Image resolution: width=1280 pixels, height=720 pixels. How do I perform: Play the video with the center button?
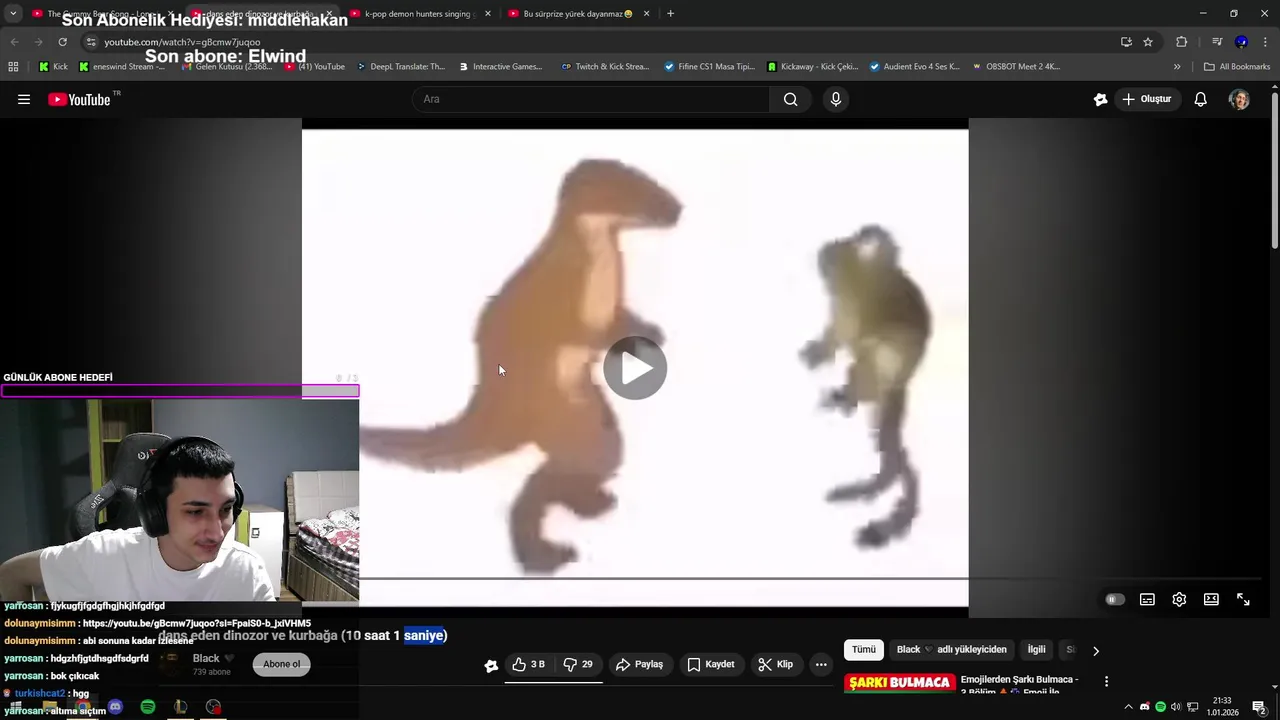click(x=635, y=368)
